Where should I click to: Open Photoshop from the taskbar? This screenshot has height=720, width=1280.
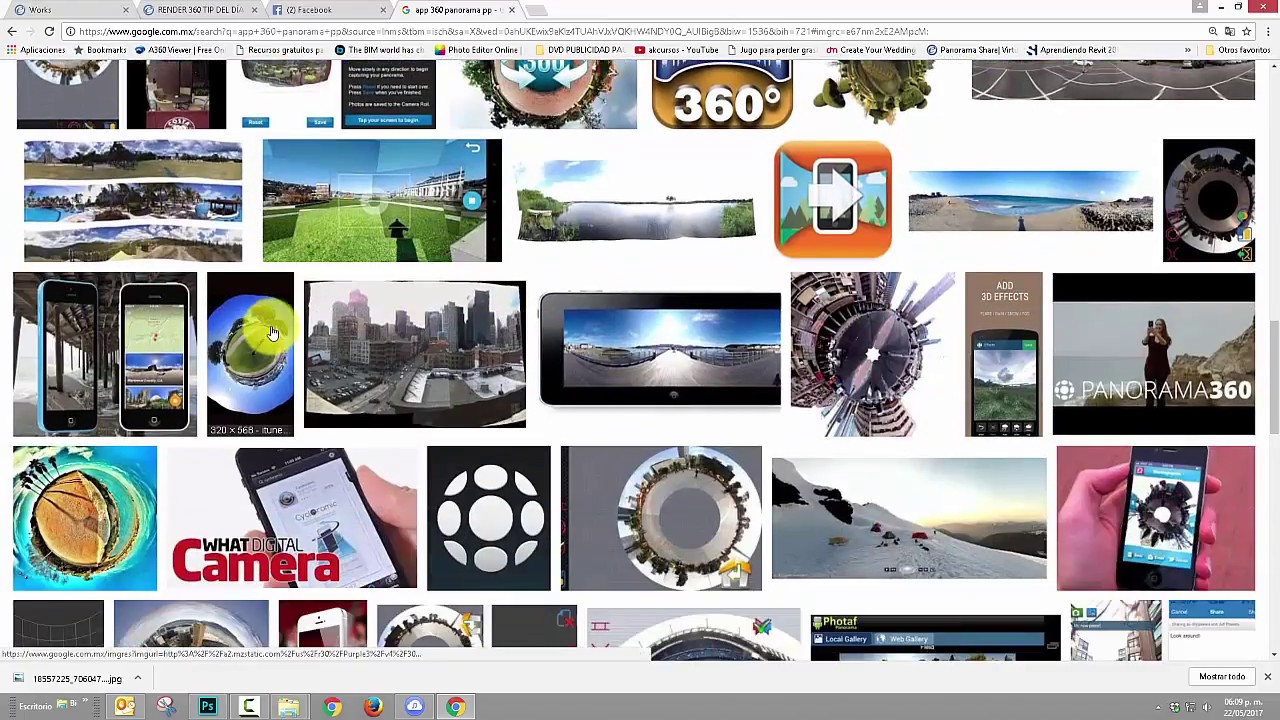[208, 707]
